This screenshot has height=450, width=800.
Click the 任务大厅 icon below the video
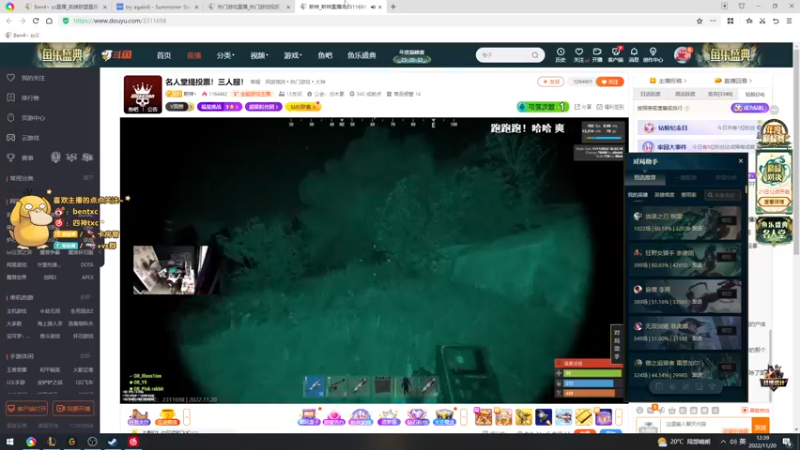[139, 417]
